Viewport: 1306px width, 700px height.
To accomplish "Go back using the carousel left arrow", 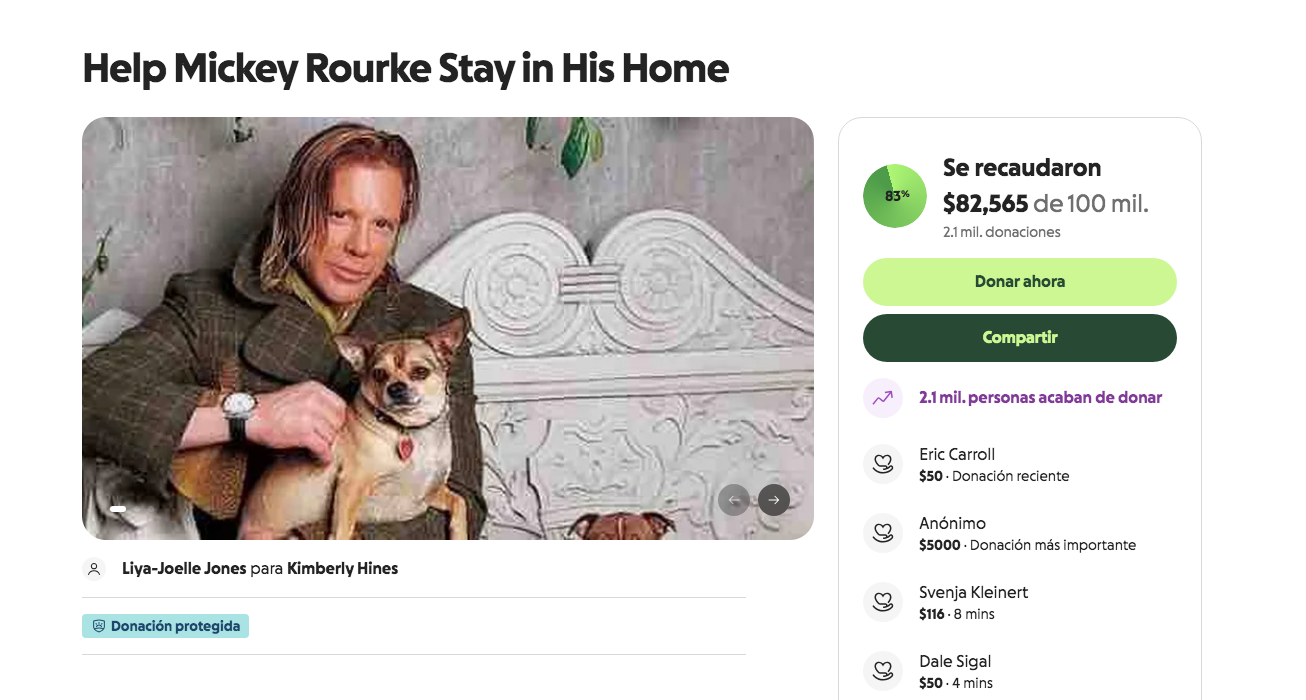I will pyautogui.click(x=734, y=499).
